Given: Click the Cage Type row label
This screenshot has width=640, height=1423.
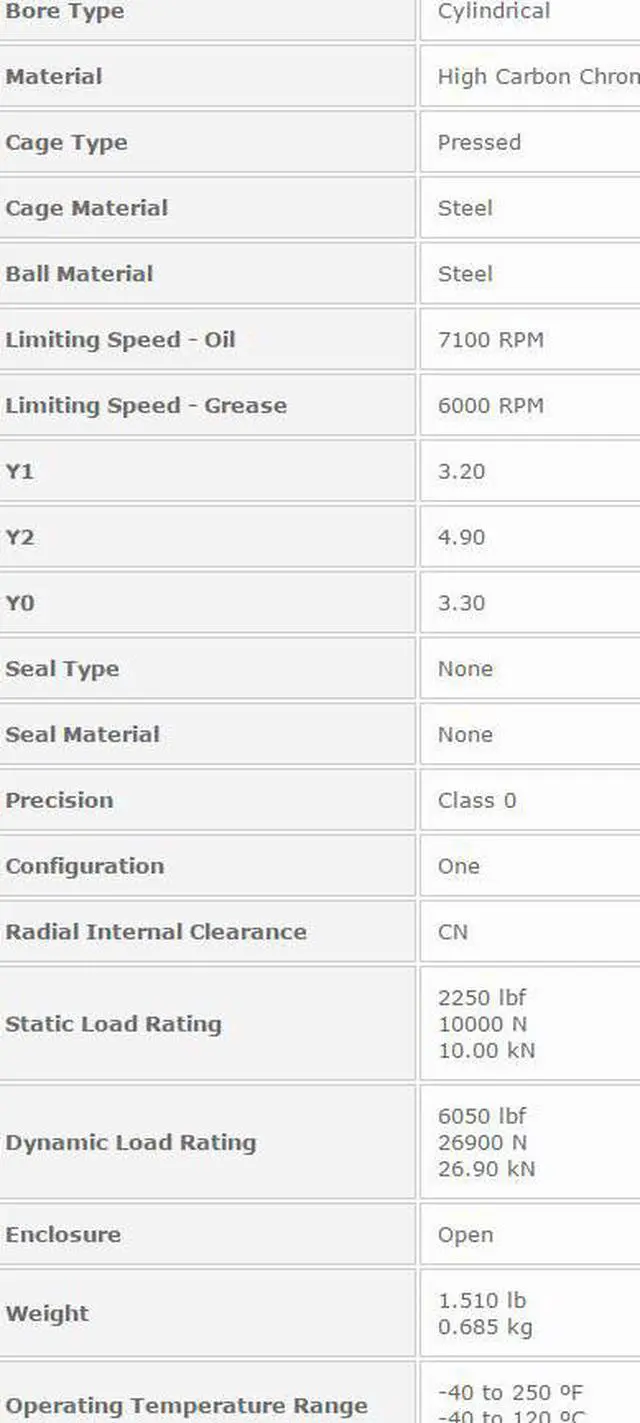Looking at the screenshot, I should click(66, 142).
